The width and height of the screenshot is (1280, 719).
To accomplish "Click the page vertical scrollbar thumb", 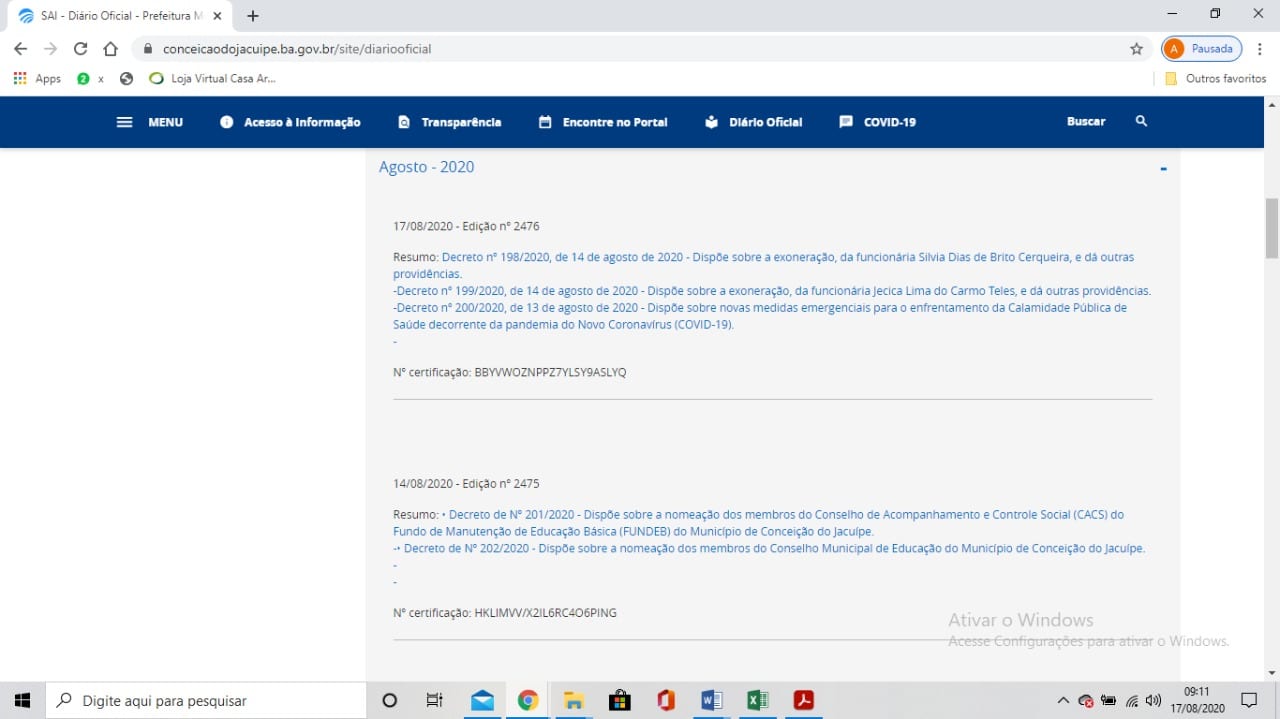I will 1272,228.
